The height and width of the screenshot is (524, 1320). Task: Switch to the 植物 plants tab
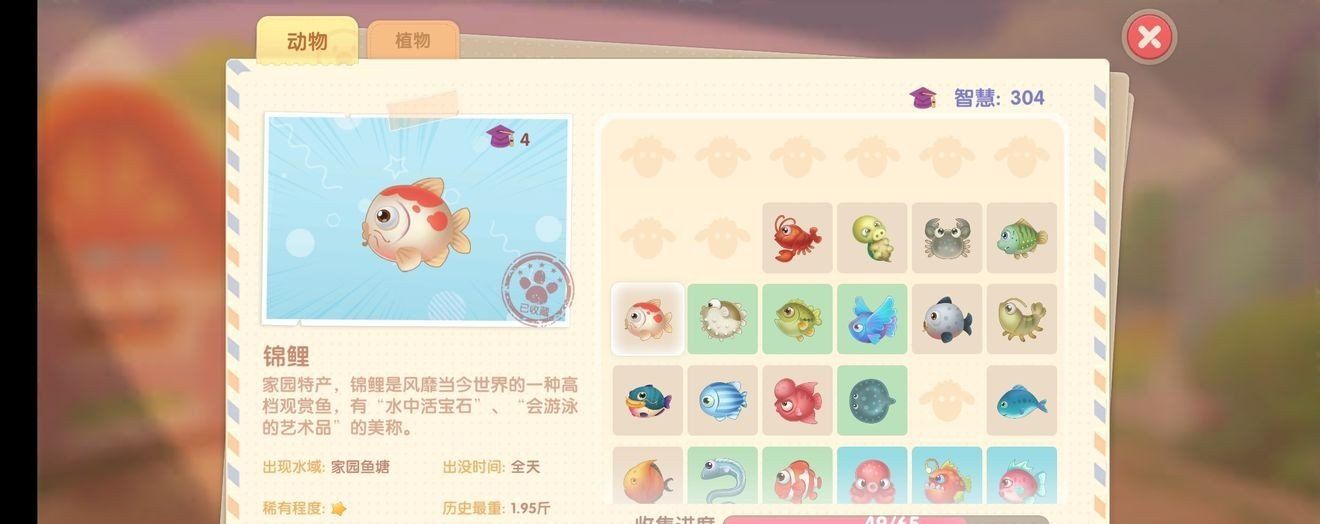(x=413, y=41)
